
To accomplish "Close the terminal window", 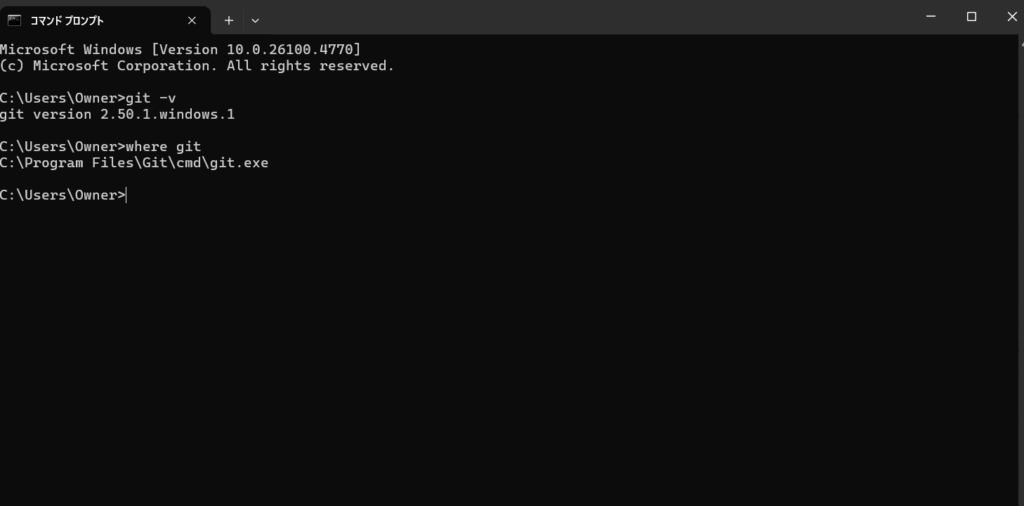I will (1008, 17).
